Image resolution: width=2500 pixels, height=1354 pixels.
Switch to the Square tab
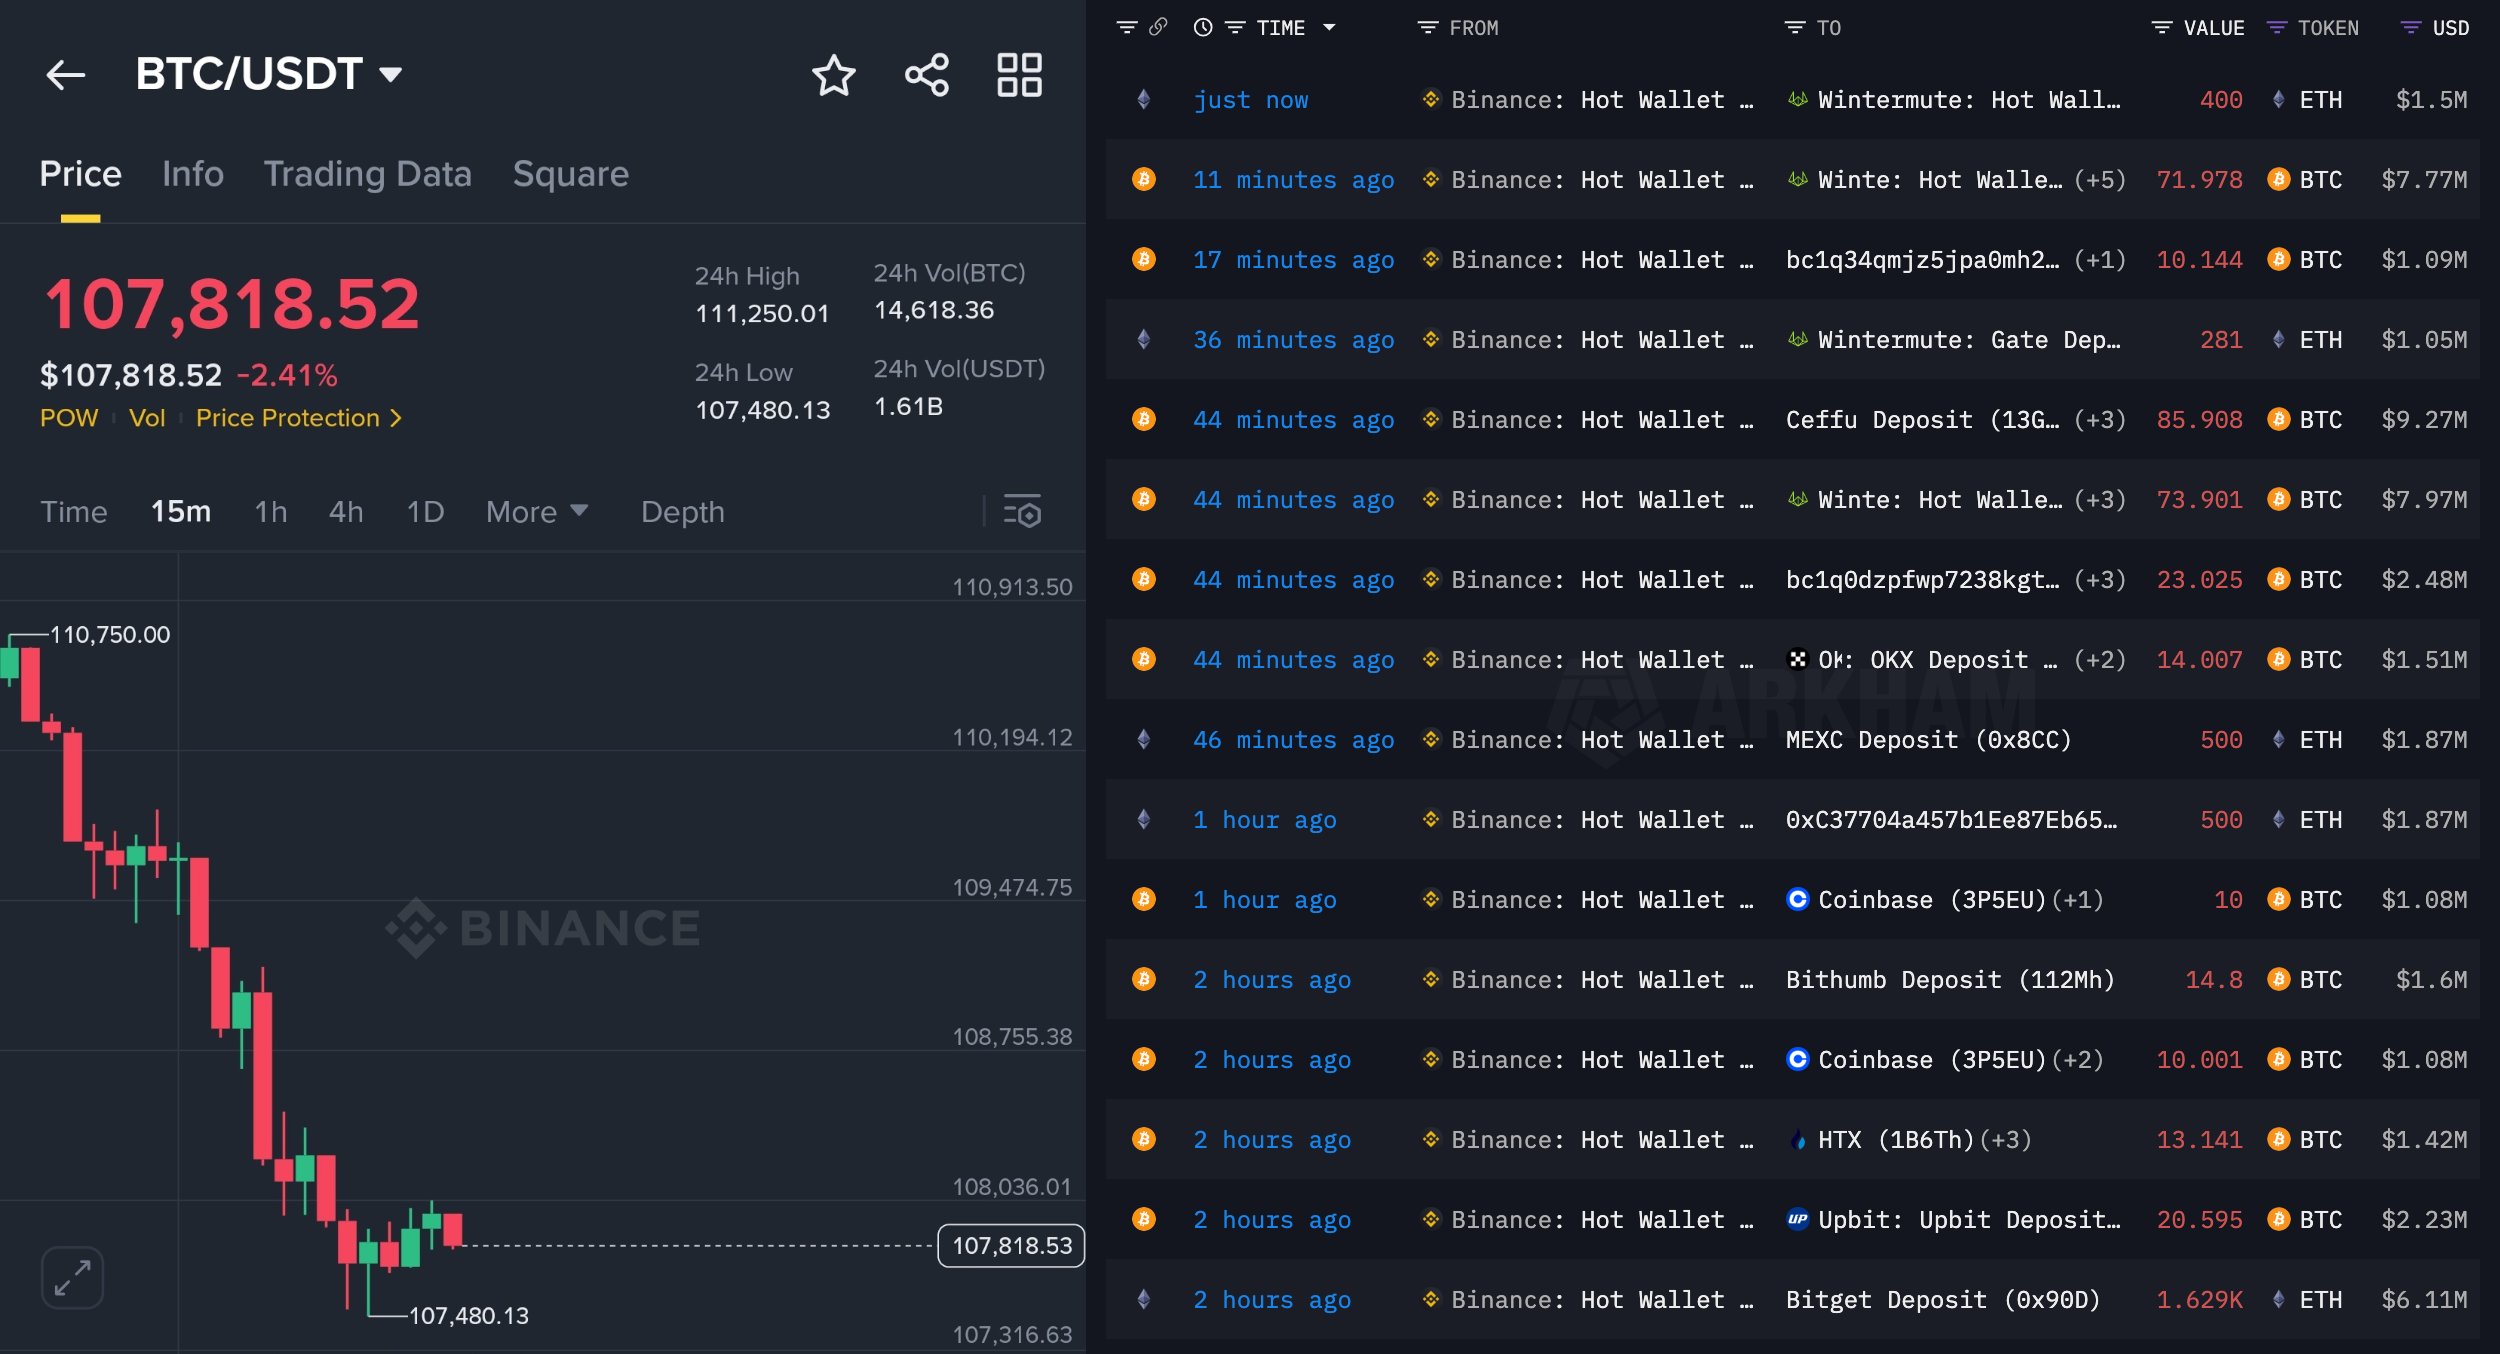tap(571, 173)
